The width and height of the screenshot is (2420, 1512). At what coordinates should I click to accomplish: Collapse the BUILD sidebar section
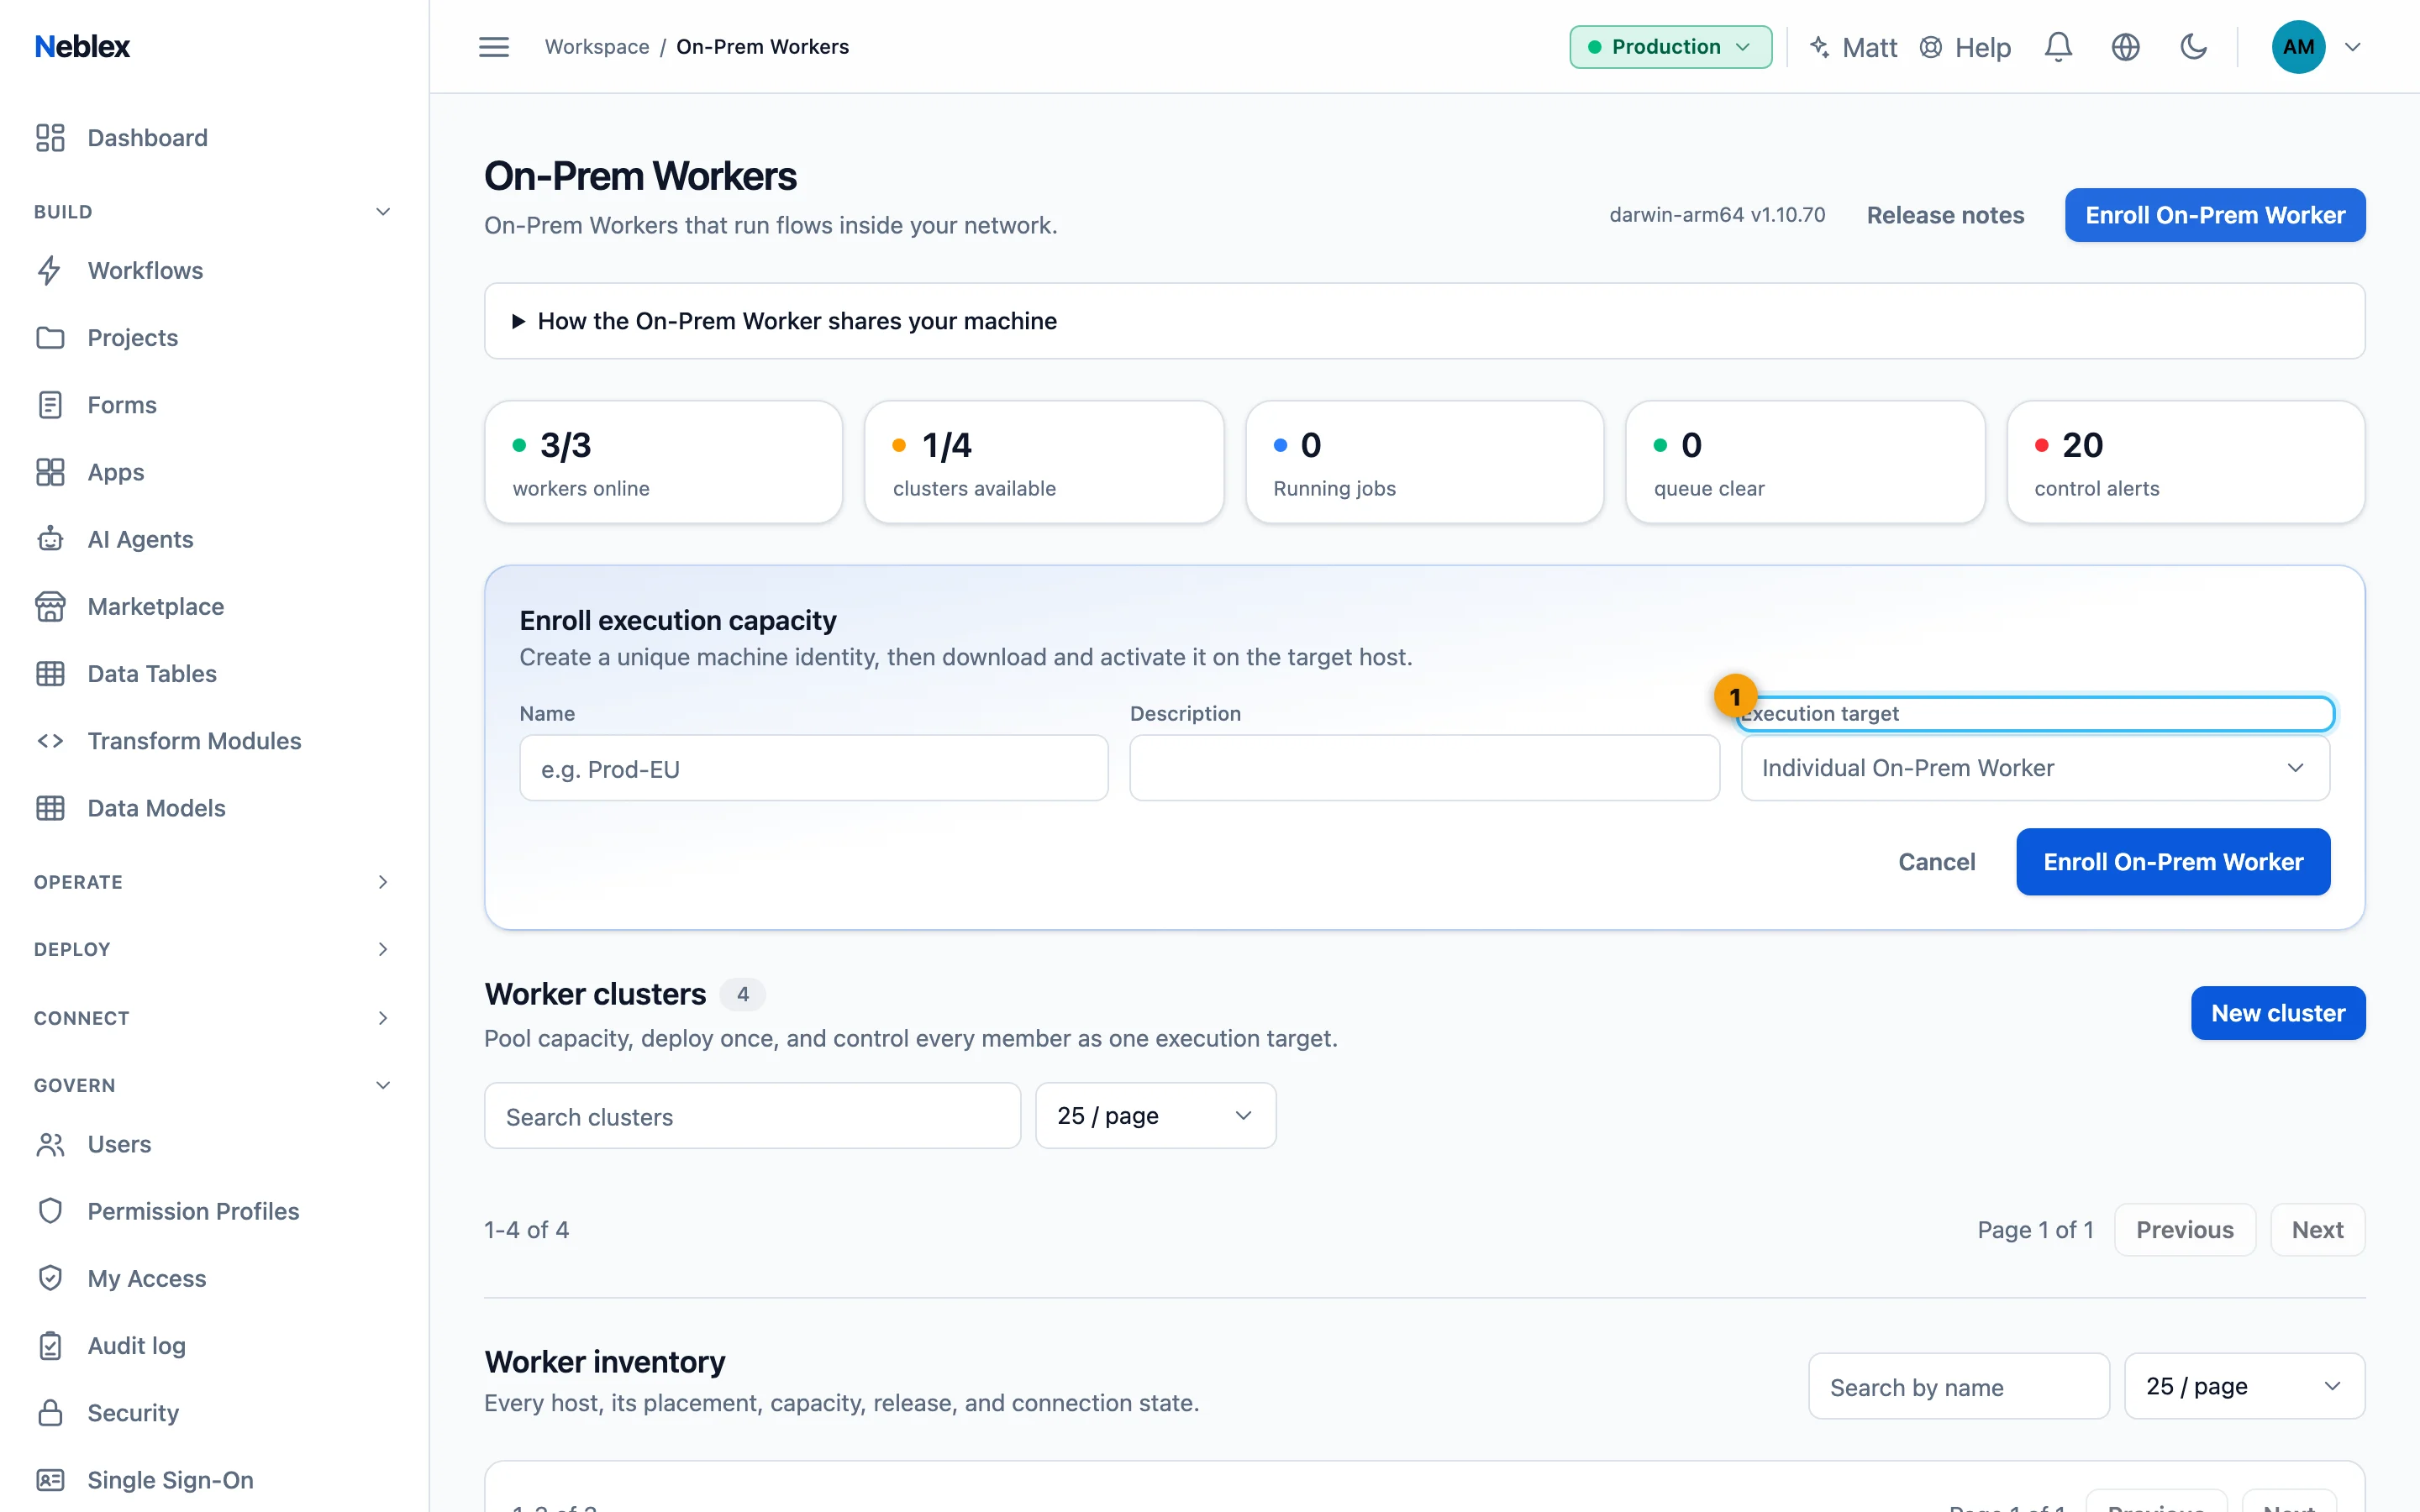(x=214, y=212)
